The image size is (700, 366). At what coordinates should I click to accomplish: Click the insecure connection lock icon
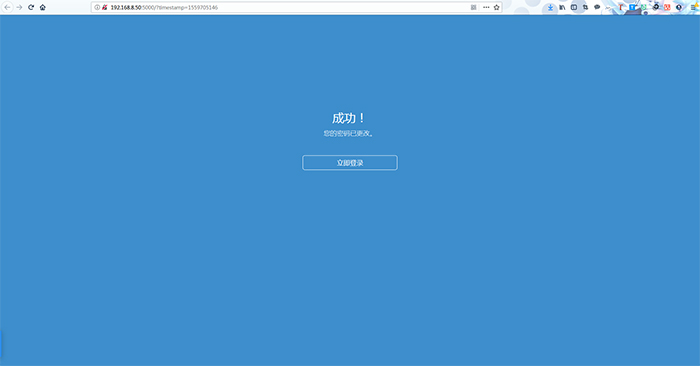[x=104, y=7]
